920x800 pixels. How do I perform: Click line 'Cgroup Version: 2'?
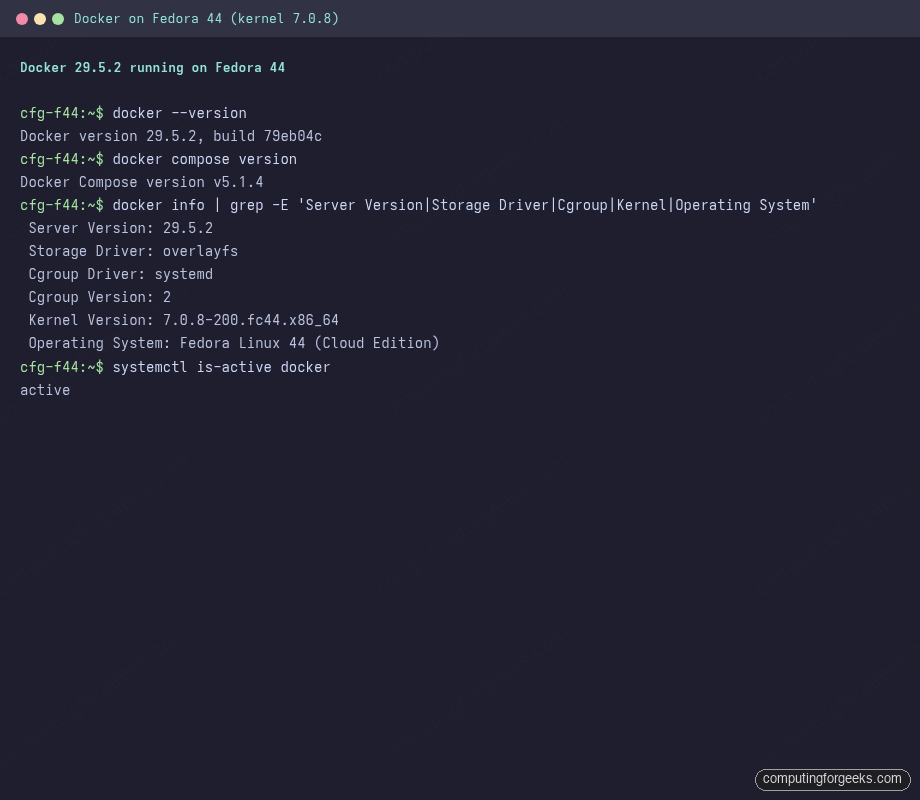coord(100,298)
